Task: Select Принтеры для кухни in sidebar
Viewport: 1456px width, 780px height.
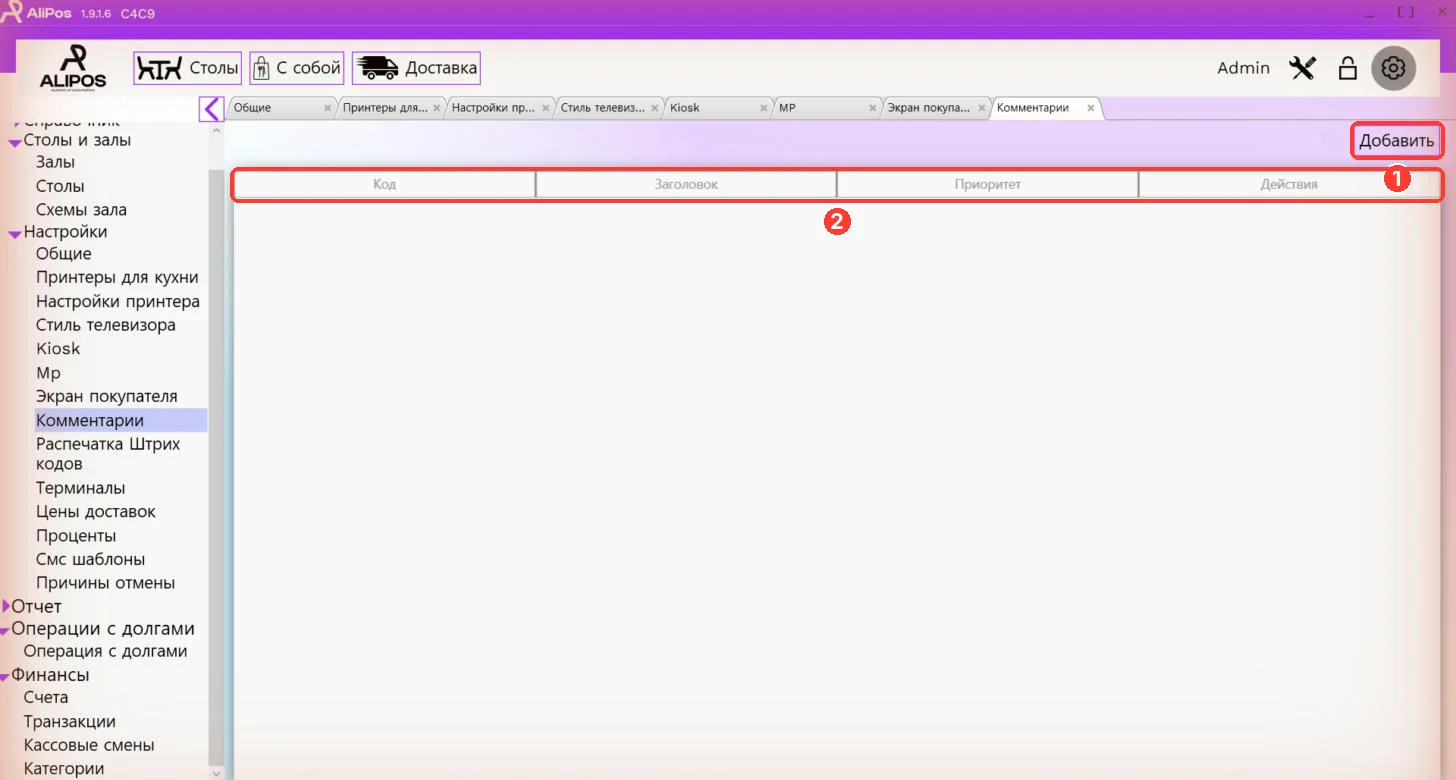Action: (x=117, y=277)
